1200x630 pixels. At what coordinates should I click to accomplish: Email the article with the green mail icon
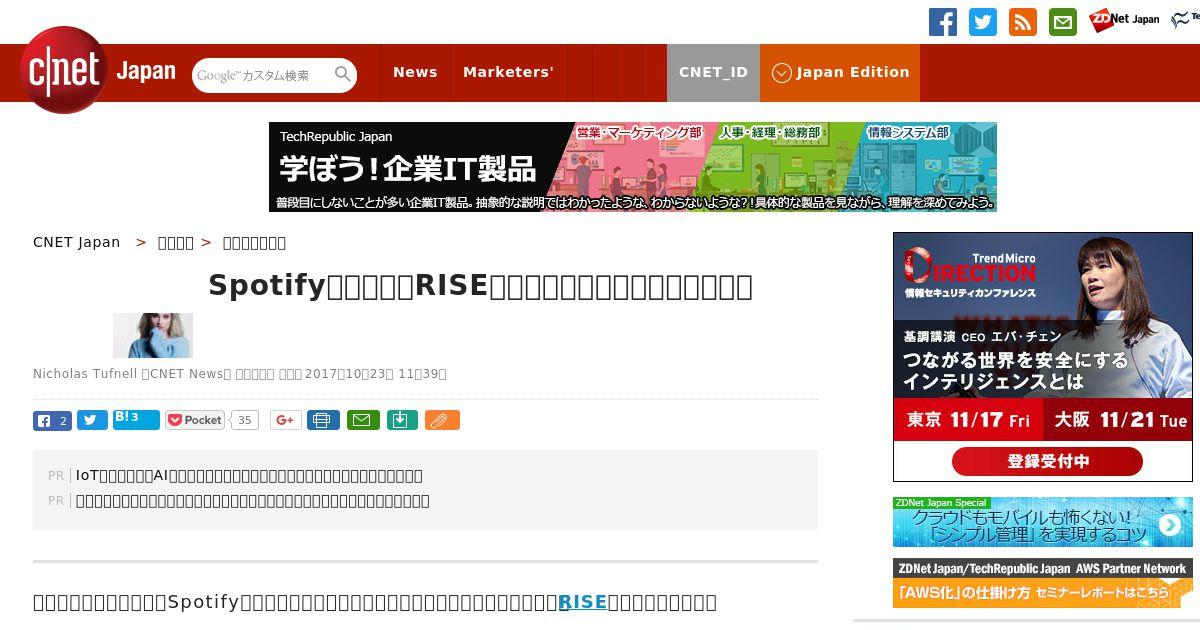[363, 420]
